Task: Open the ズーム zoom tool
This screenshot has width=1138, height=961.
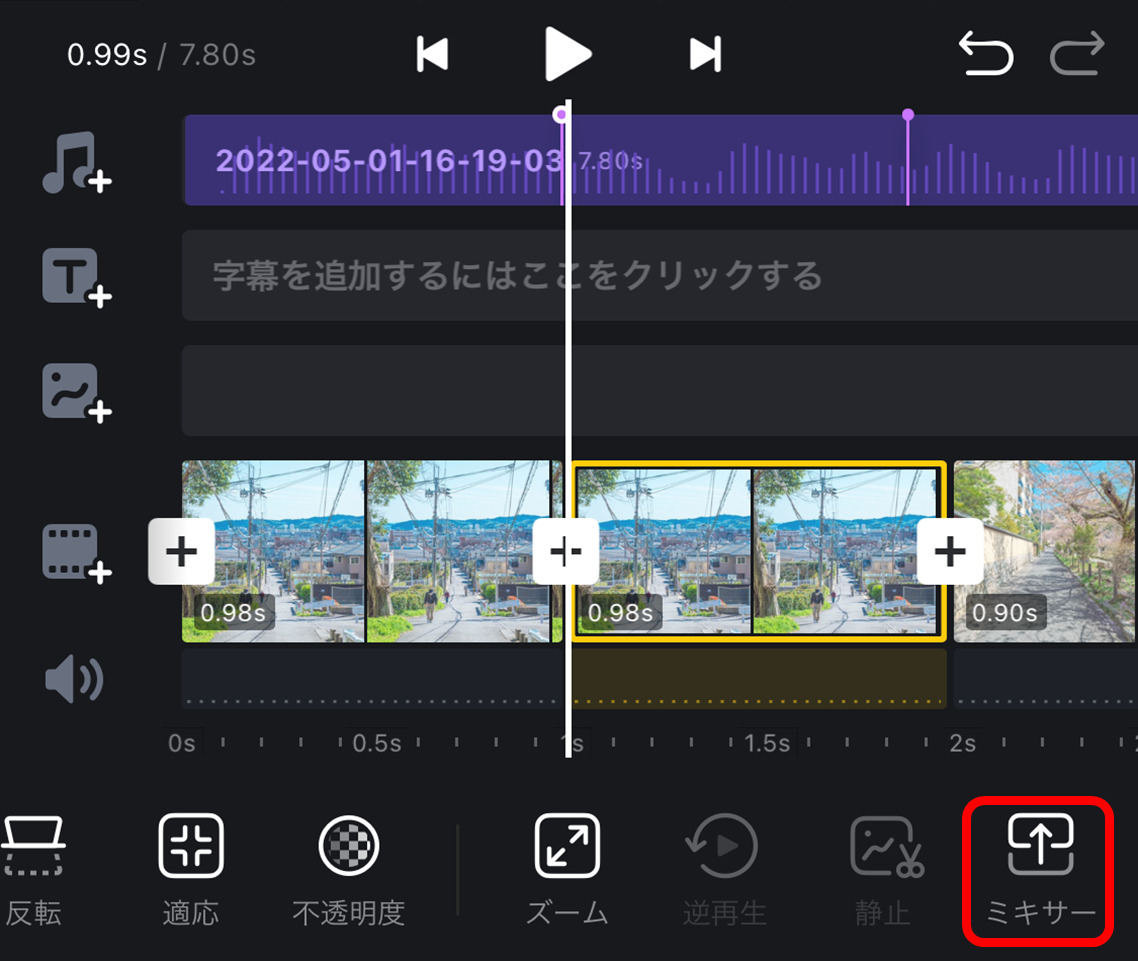Action: [567, 871]
